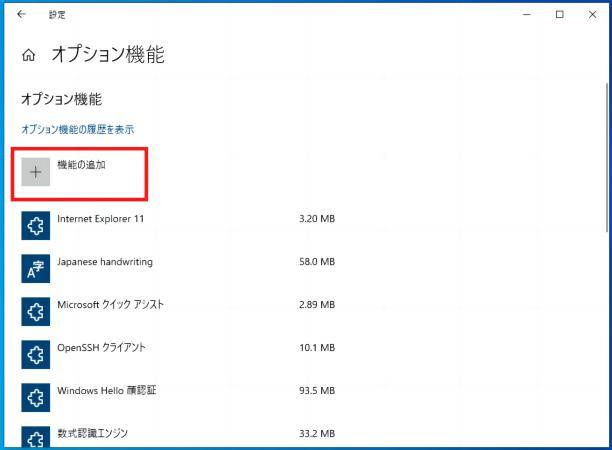Select OpenSSH クライアント entry
Image resolution: width=612 pixels, height=450 pixels.
click(101, 347)
